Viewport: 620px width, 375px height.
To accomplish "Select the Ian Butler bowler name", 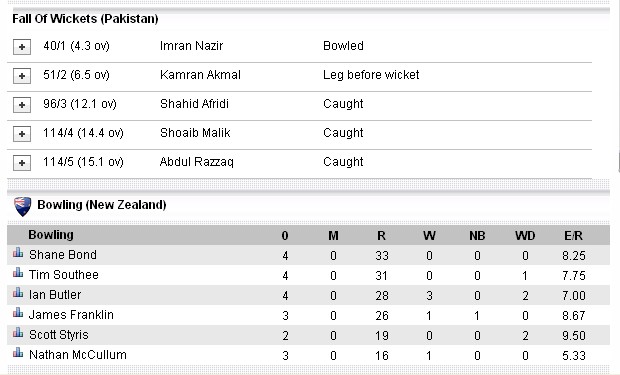I will [x=55, y=295].
